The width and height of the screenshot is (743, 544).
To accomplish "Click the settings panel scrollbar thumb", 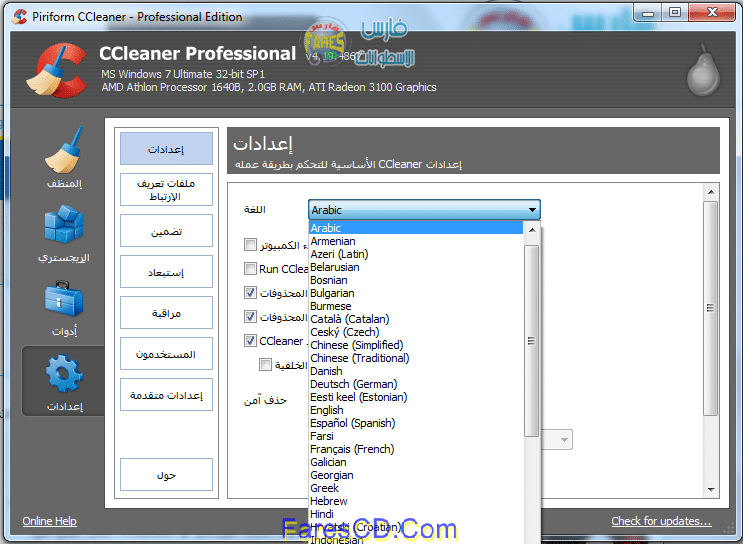I will point(711,308).
